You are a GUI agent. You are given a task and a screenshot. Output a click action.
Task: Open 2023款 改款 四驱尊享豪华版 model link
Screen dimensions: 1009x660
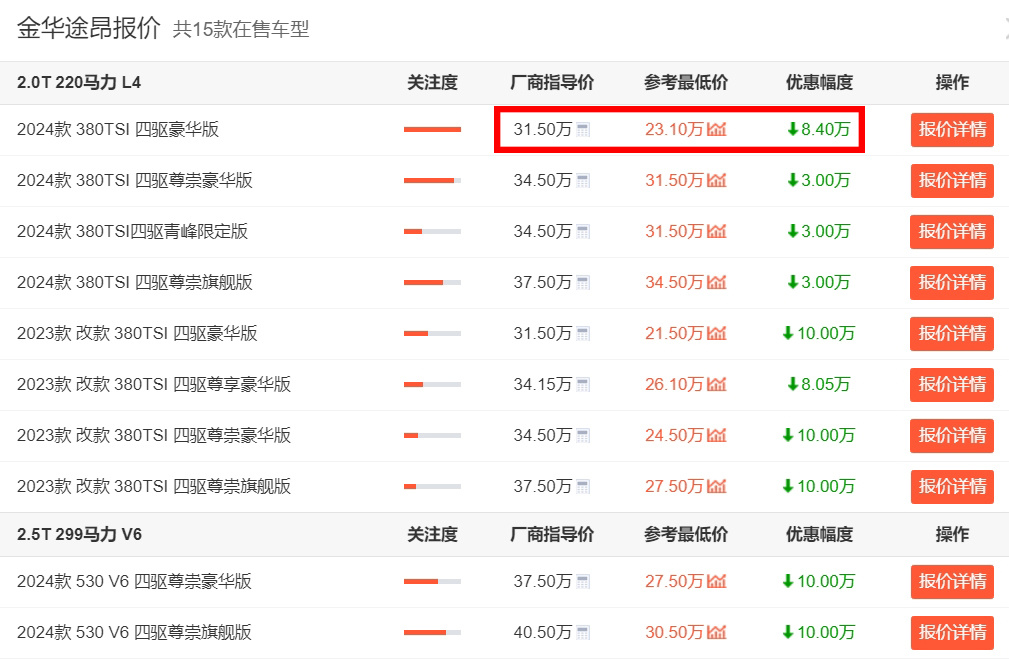154,384
